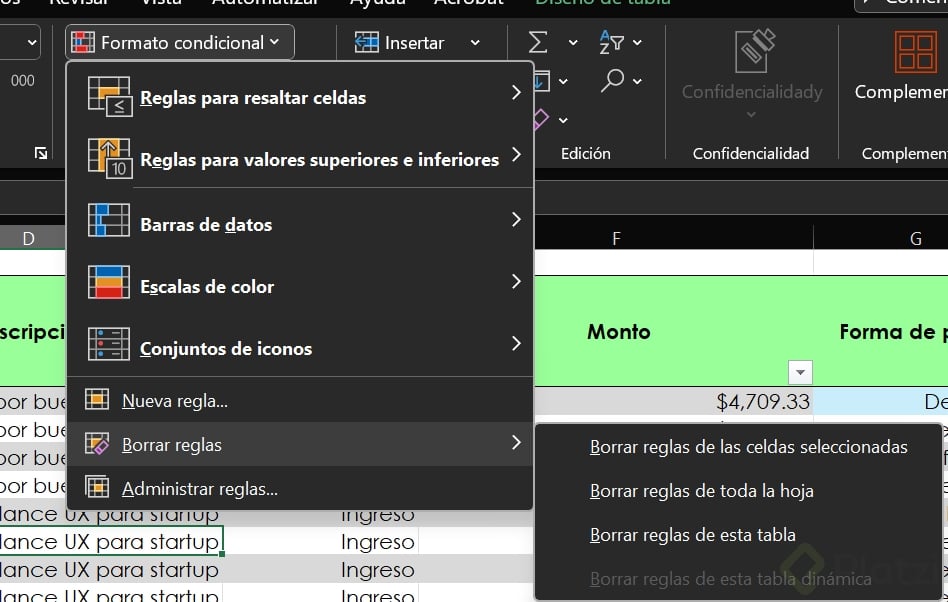The width and height of the screenshot is (948, 602).
Task: Click the Find magnifier icon
Action: point(612,80)
